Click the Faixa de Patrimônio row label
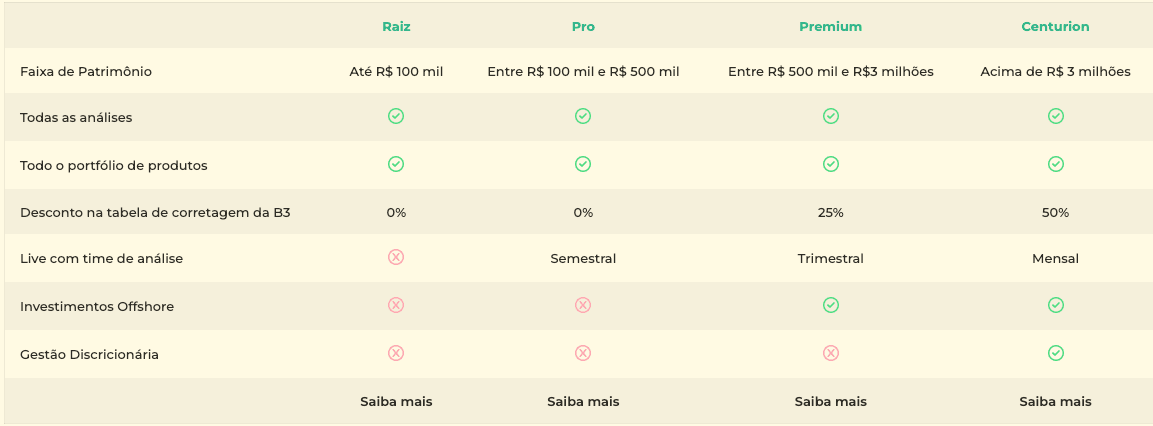Viewport: 1153px width, 426px height. click(x=86, y=72)
